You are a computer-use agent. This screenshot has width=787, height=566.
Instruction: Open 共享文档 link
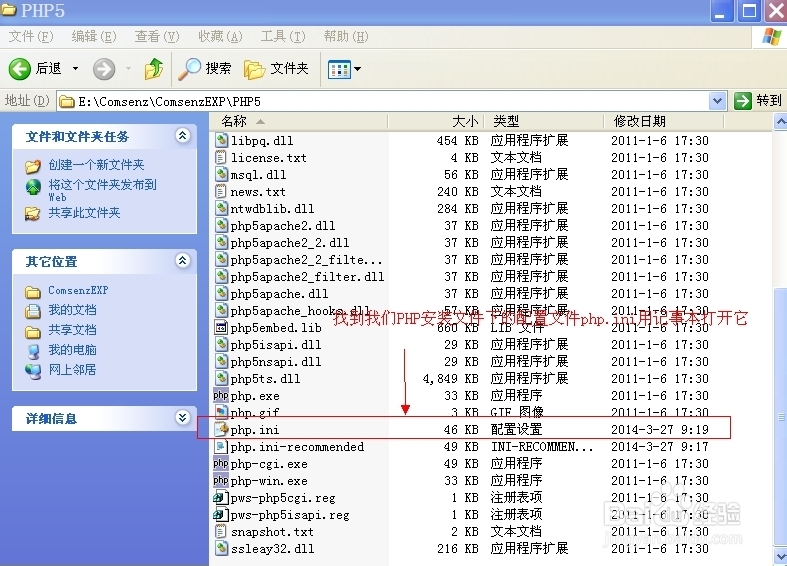(x=72, y=330)
